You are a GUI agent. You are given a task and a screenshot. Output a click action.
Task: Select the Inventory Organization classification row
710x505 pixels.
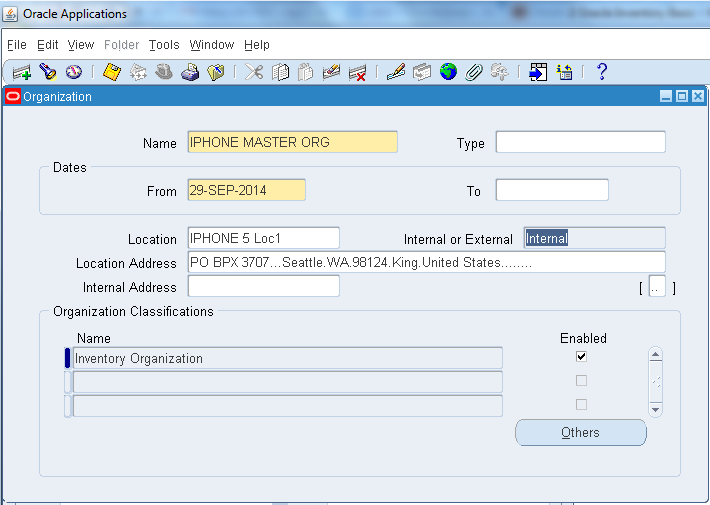288,358
